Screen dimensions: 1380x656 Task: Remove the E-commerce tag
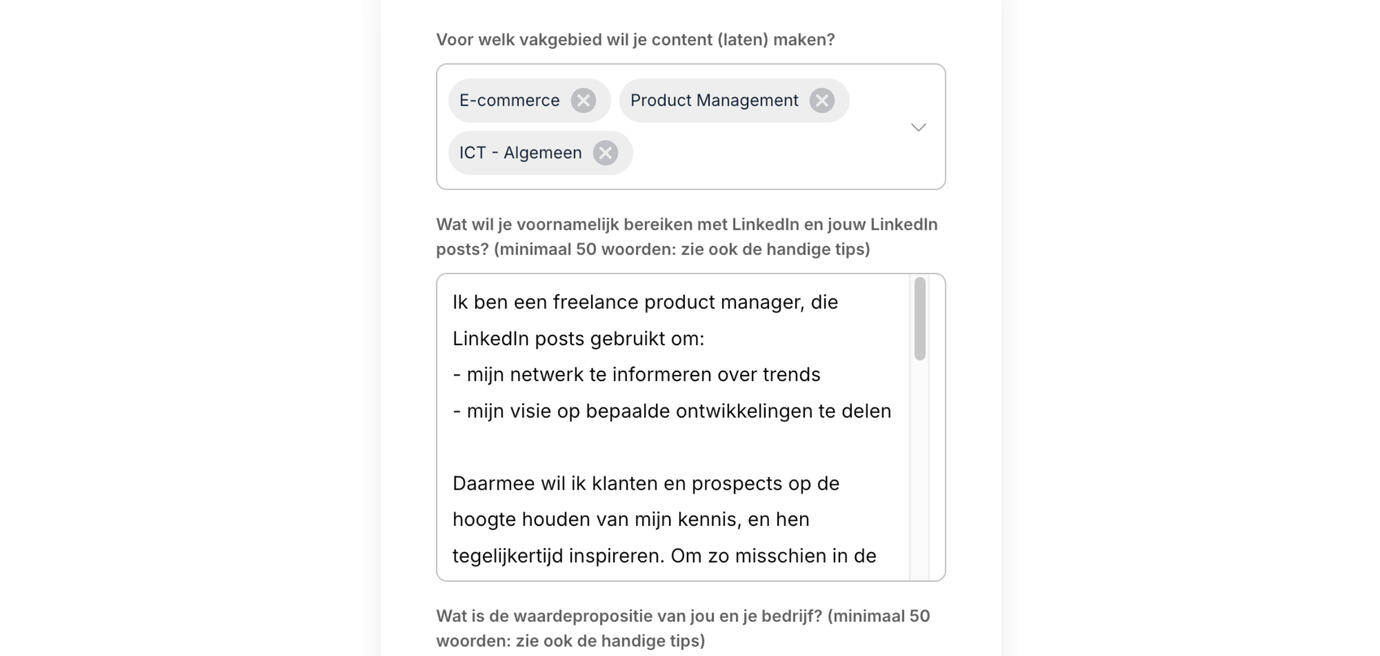pyautogui.click(x=584, y=101)
